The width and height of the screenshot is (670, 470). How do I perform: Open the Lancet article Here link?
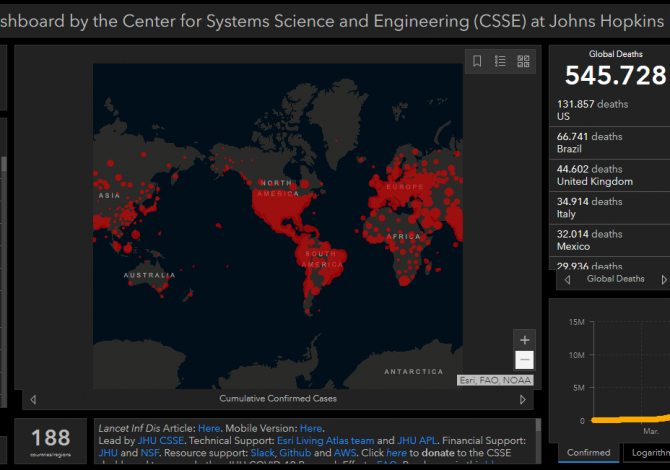209,428
